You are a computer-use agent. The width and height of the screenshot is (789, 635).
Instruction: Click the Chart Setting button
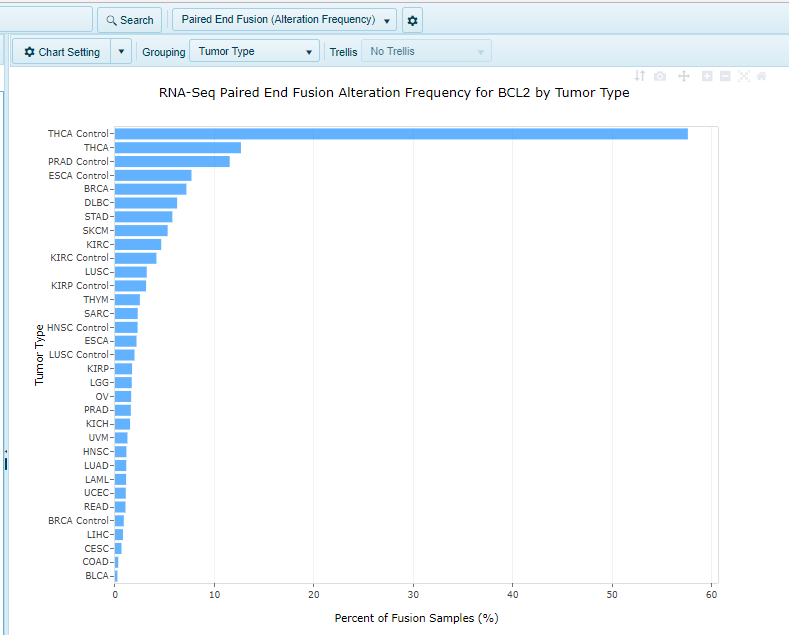pos(61,52)
